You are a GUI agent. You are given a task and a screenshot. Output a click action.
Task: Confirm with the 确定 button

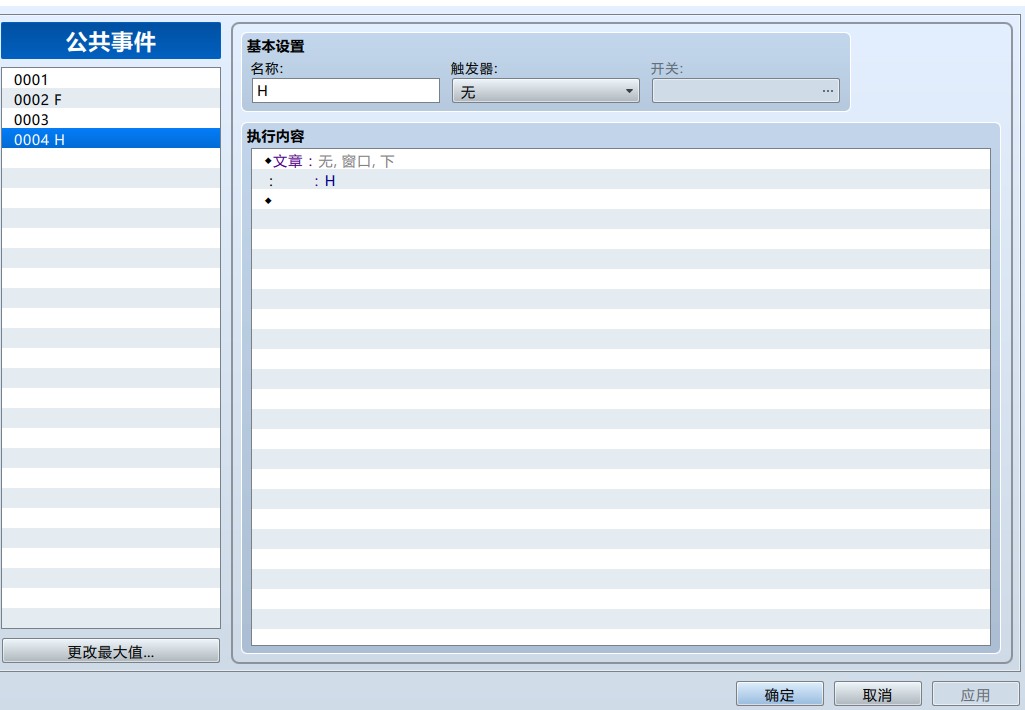(x=780, y=694)
